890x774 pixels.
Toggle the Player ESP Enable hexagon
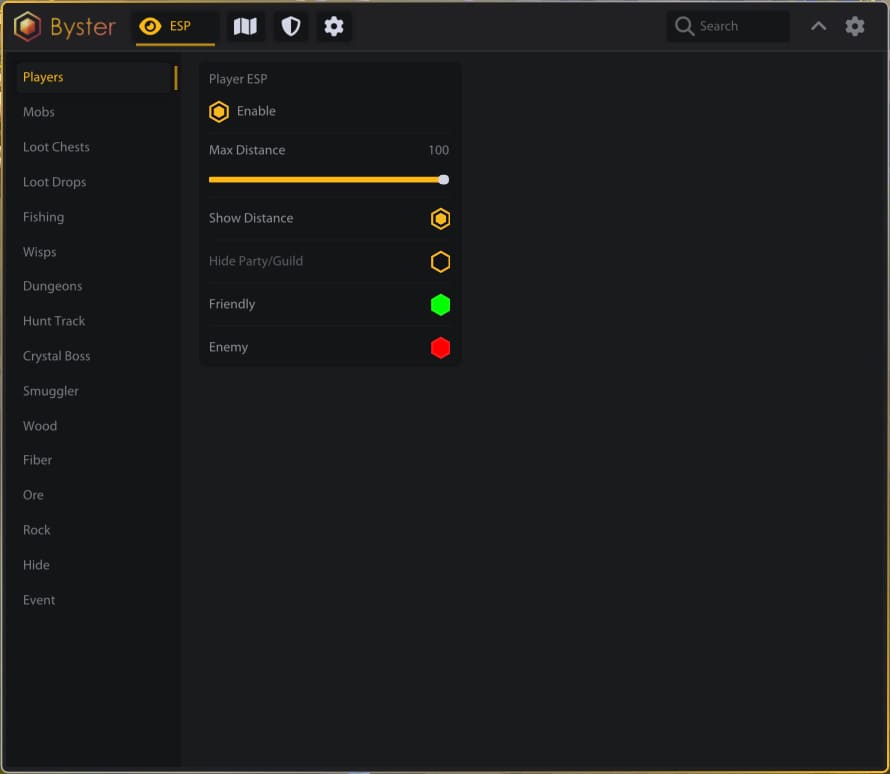click(219, 112)
